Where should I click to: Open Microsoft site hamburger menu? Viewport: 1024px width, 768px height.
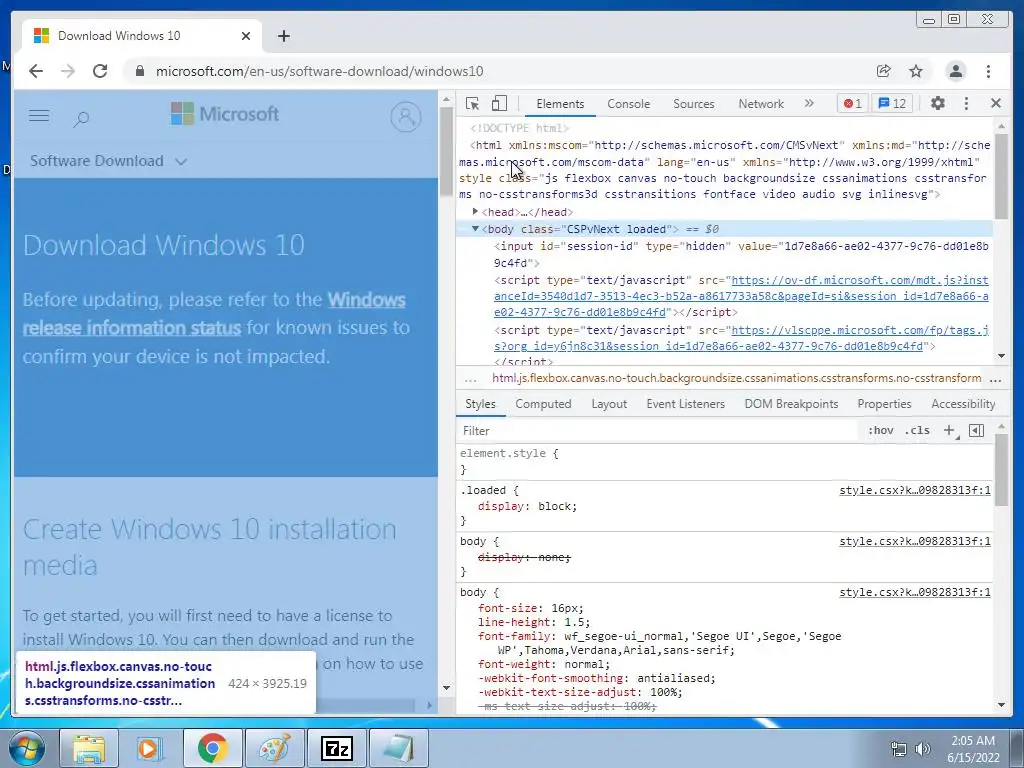pyautogui.click(x=39, y=116)
